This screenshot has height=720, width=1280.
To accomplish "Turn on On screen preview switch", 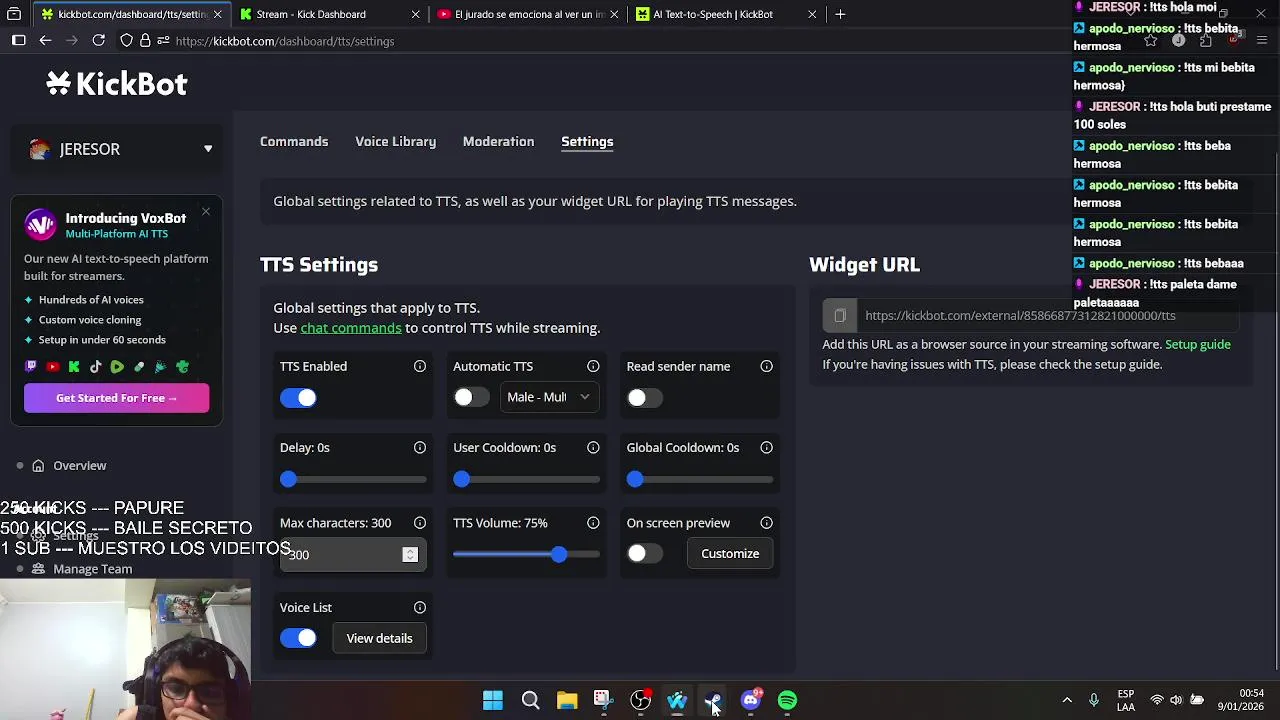I will pos(645,554).
